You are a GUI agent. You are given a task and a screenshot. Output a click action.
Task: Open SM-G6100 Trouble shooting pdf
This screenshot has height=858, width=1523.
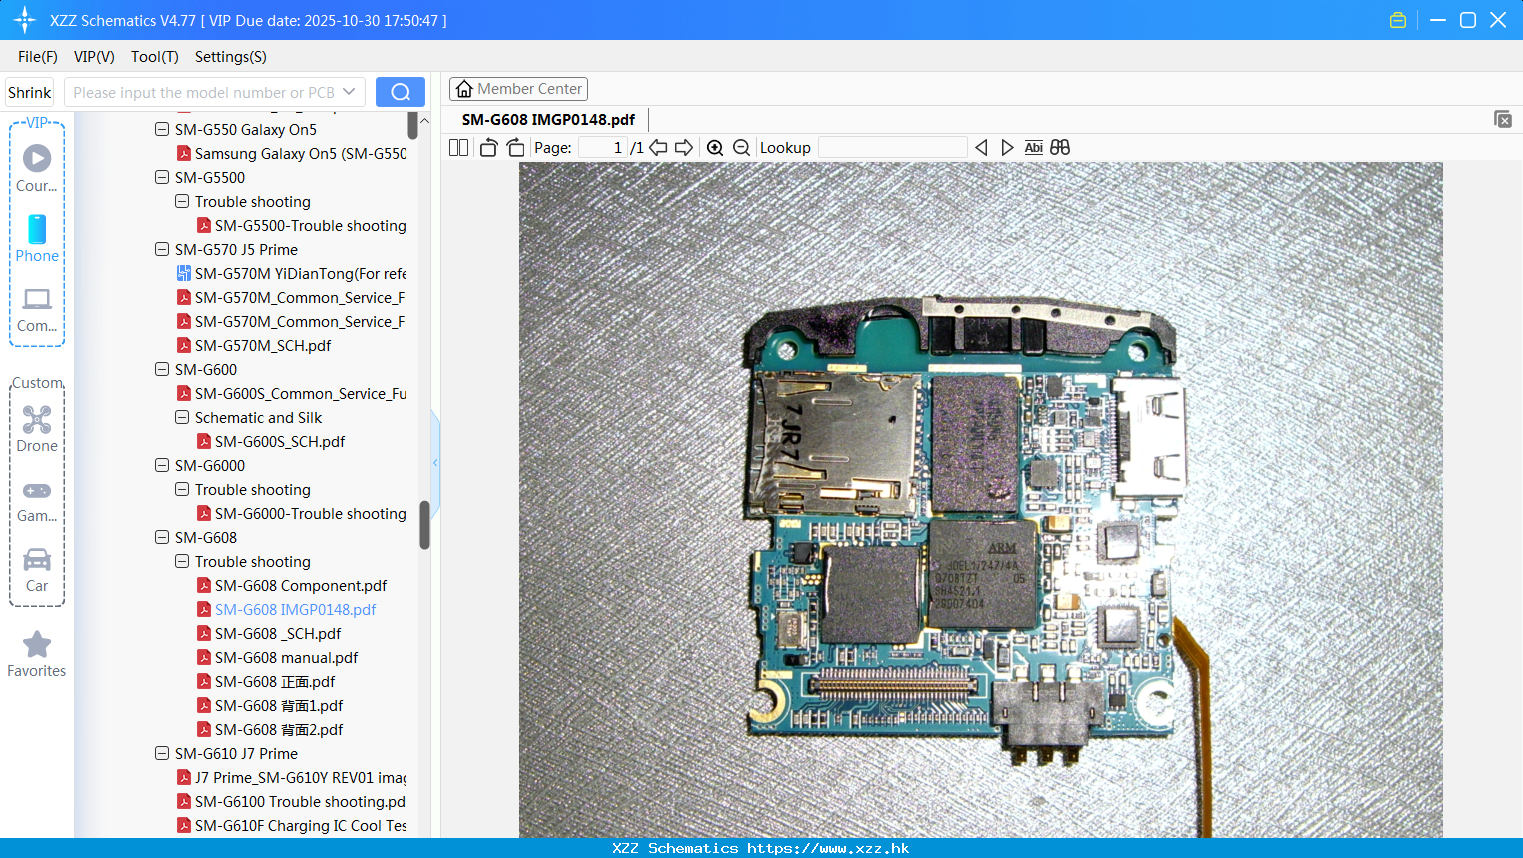click(x=300, y=802)
